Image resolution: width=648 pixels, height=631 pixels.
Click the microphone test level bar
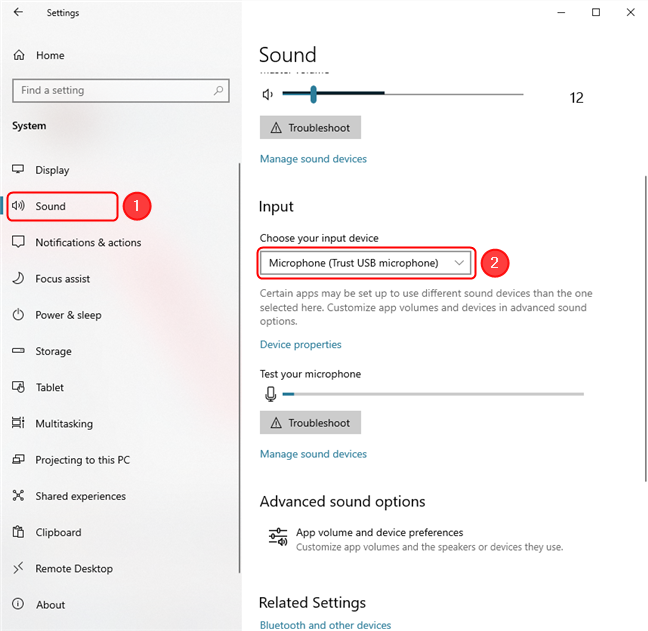(x=433, y=394)
